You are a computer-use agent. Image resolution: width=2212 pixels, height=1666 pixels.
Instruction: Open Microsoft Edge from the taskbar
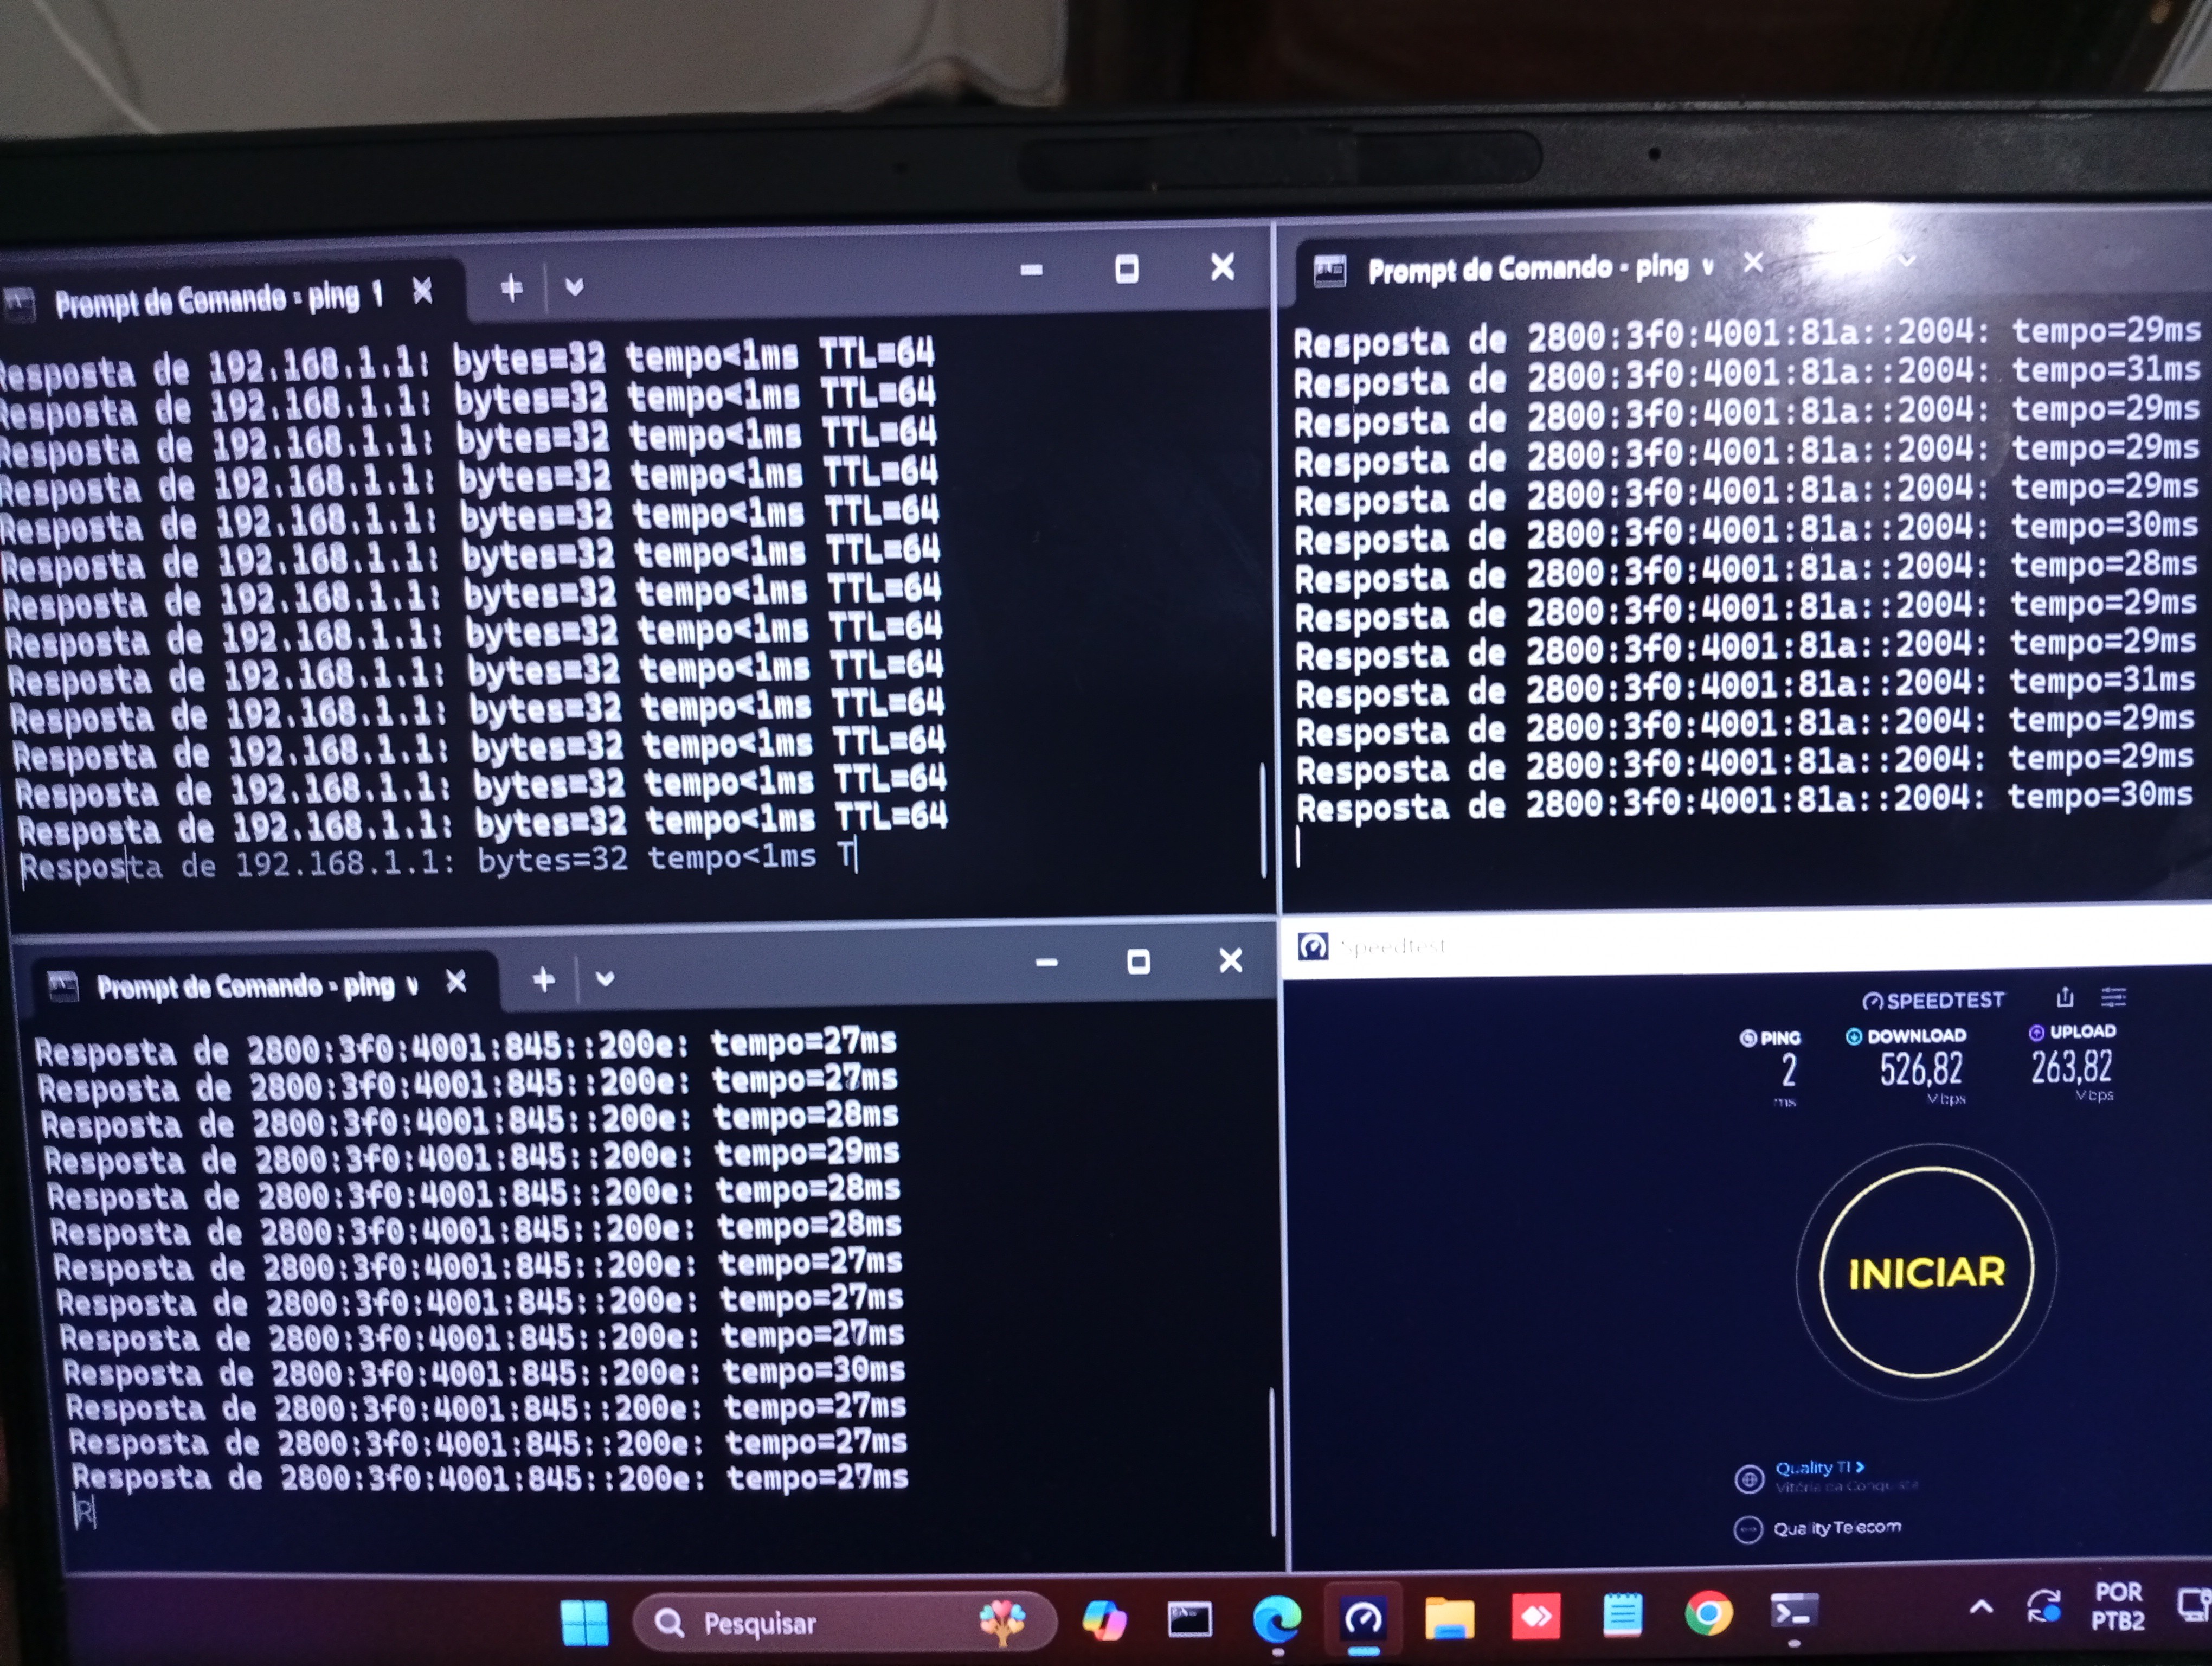[x=1277, y=1618]
